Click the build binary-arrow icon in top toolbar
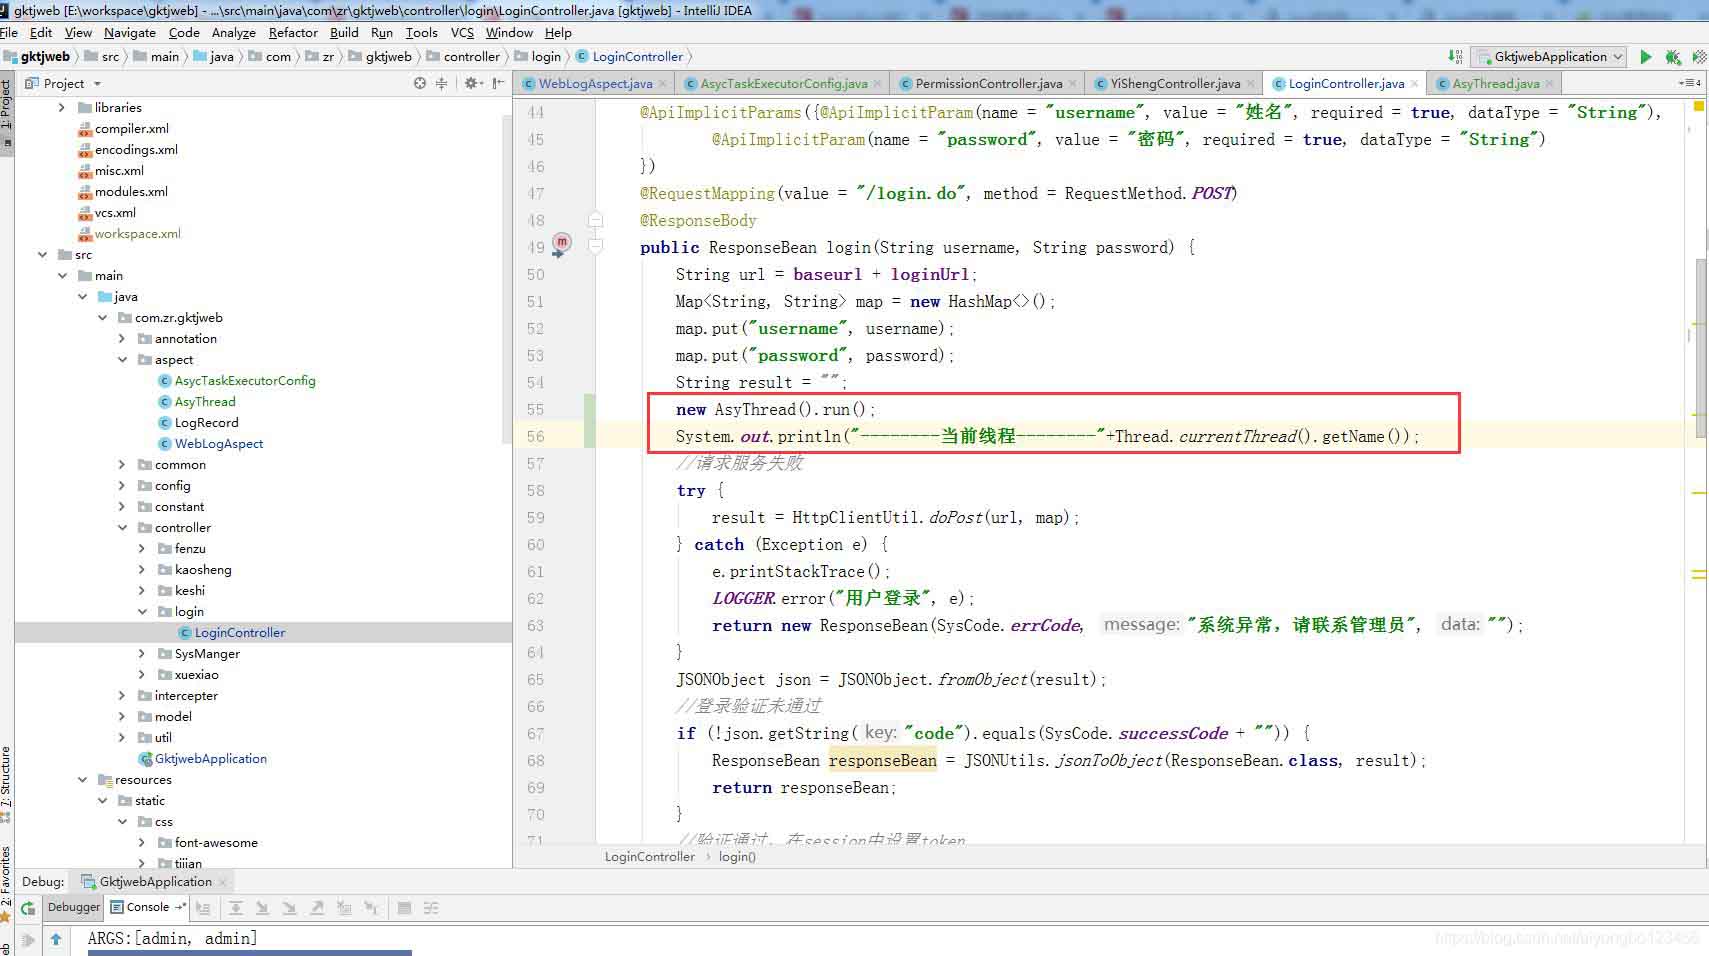This screenshot has height=956, width=1709. coord(1455,57)
